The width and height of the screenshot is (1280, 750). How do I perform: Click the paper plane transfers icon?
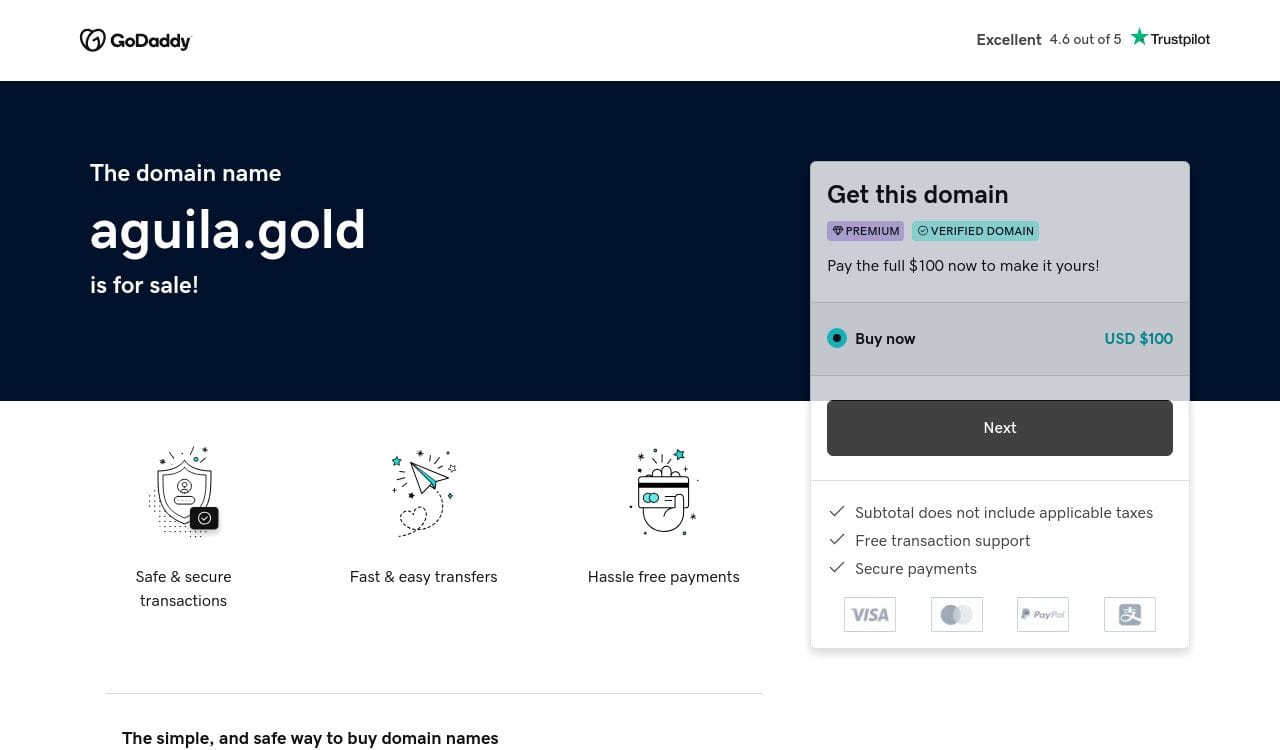[x=424, y=492]
